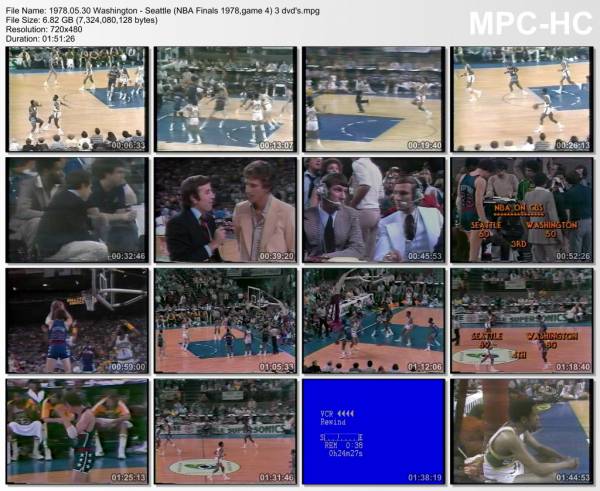Click the File Name text line

click(163, 11)
